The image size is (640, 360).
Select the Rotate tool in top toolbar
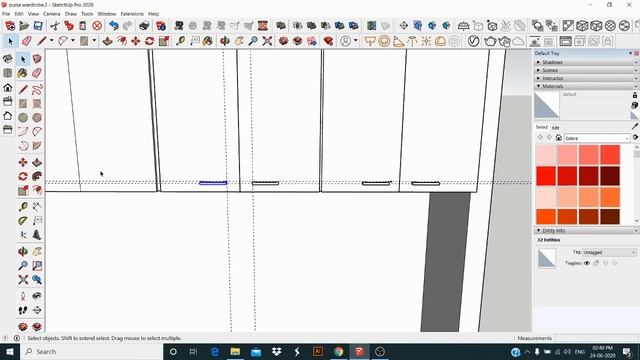coord(149,41)
